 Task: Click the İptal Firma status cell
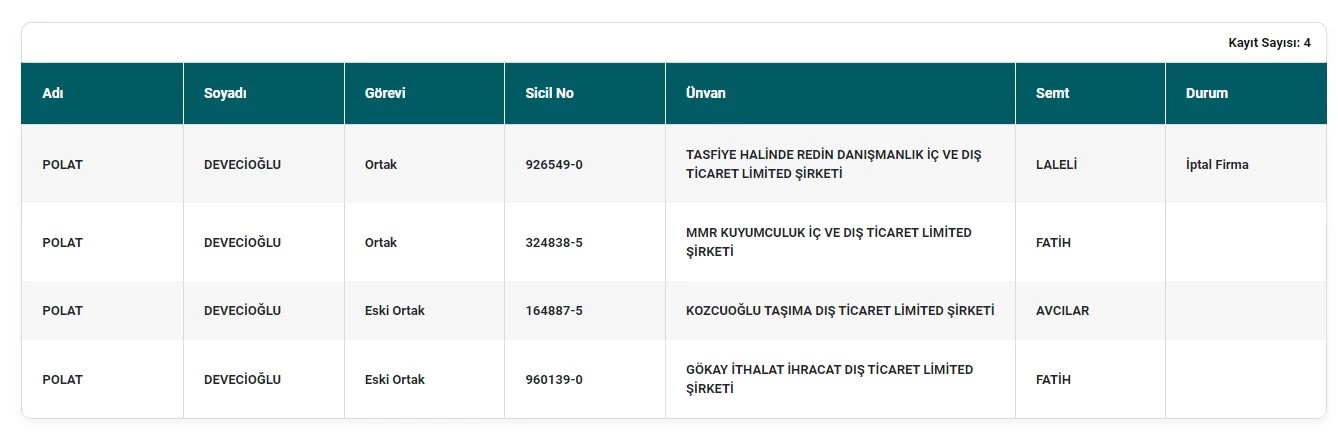tap(1217, 164)
